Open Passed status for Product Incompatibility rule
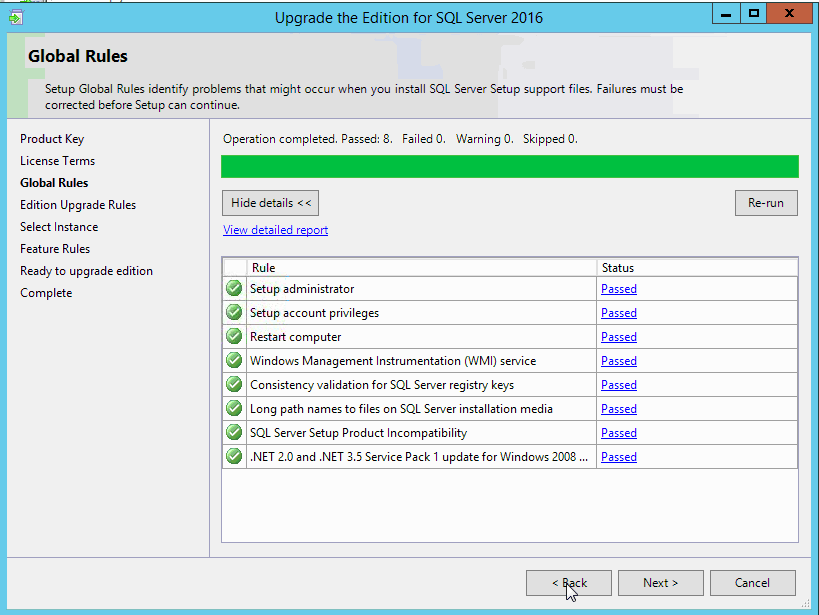Viewport: 819px width, 615px height. tap(618, 433)
